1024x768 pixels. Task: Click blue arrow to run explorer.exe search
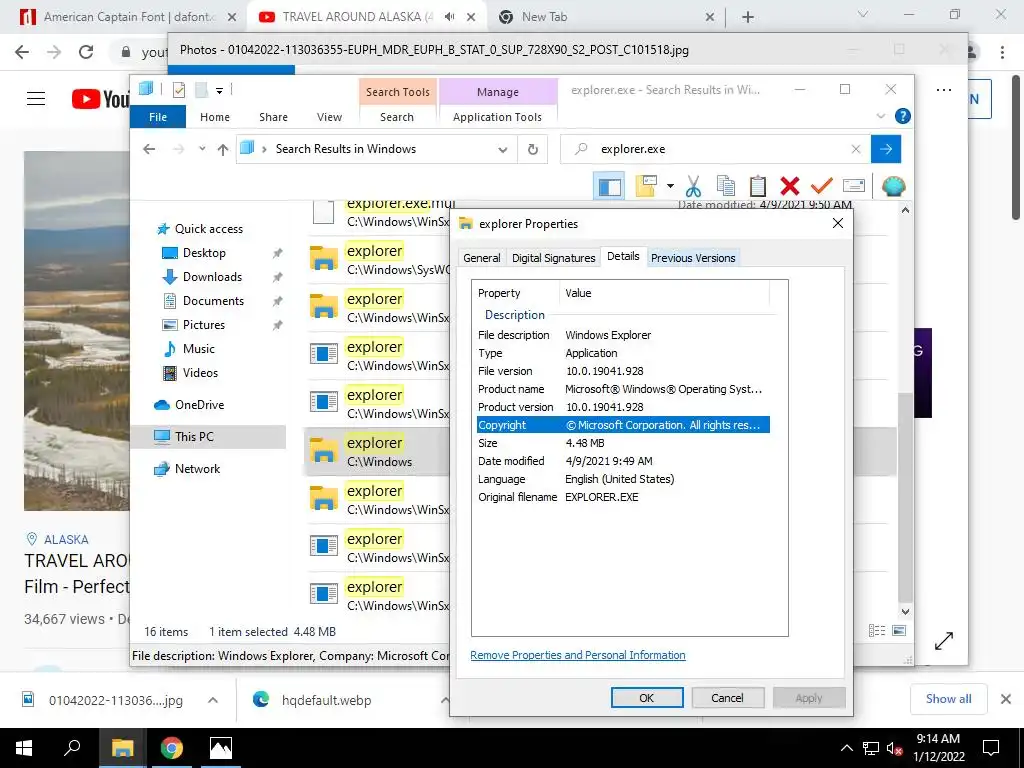tap(886, 149)
